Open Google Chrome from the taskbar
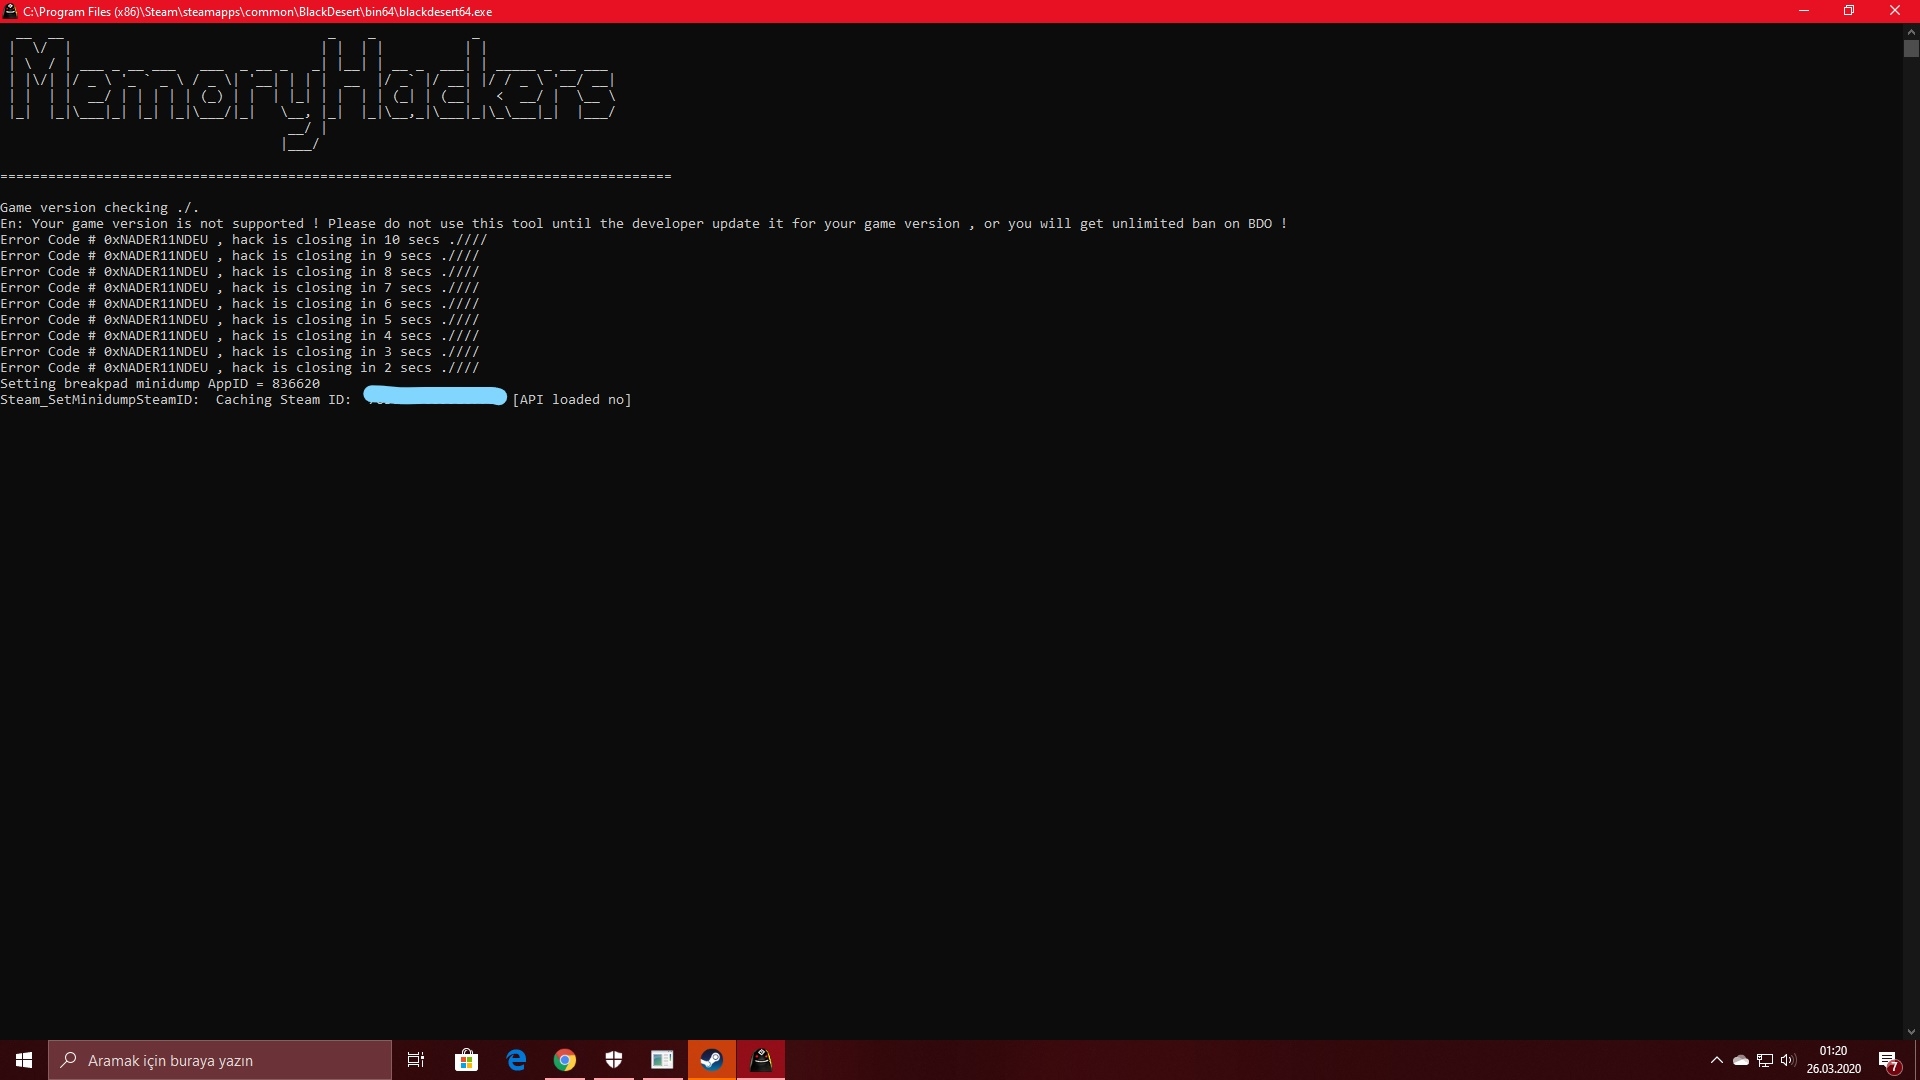 (x=565, y=1060)
